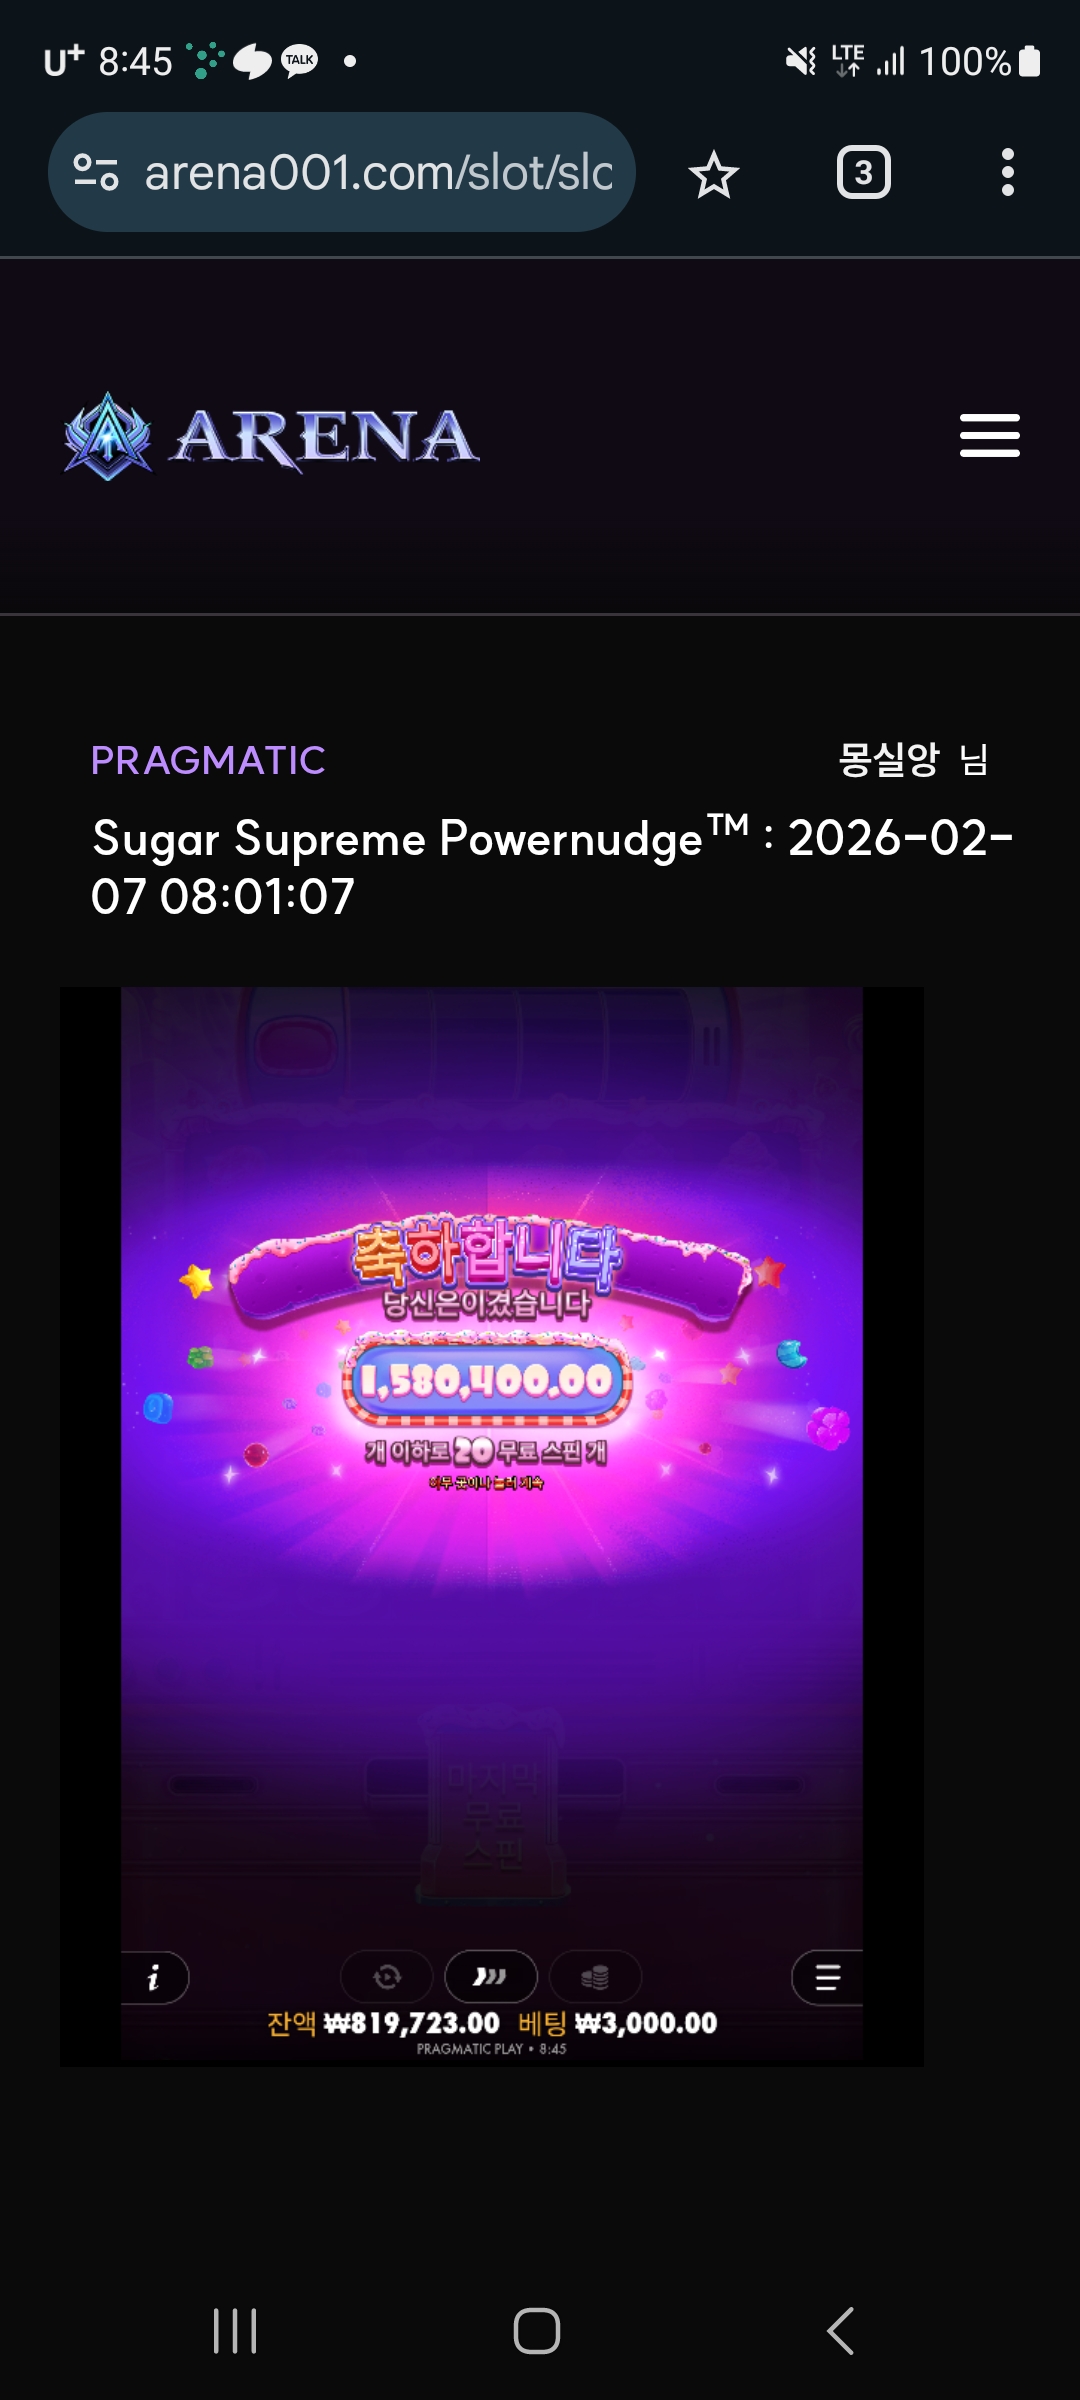Screen dimensions: 1080x2400
Task: Open Chrome three-dot overflow menu
Action: point(1007,173)
